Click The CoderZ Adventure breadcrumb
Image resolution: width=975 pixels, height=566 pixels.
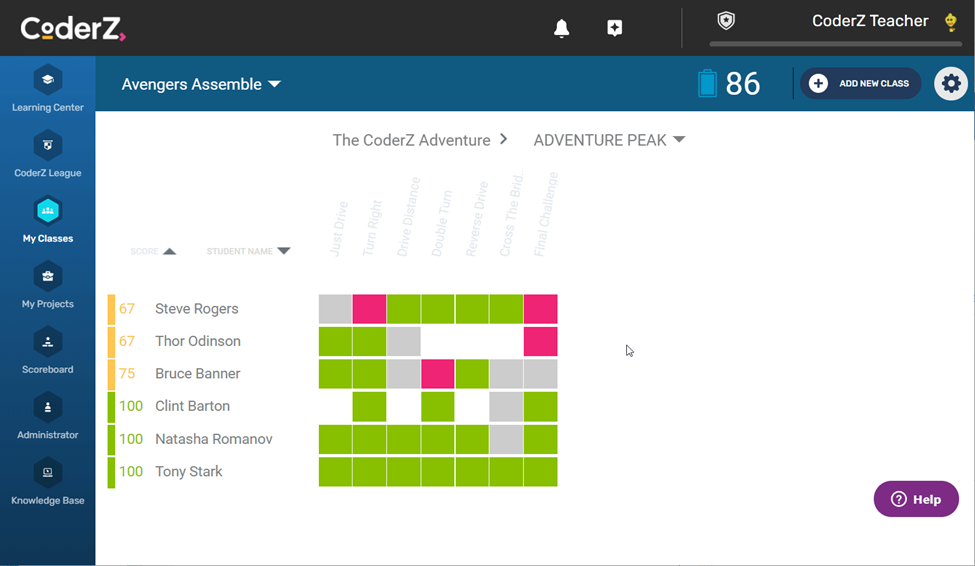point(412,140)
